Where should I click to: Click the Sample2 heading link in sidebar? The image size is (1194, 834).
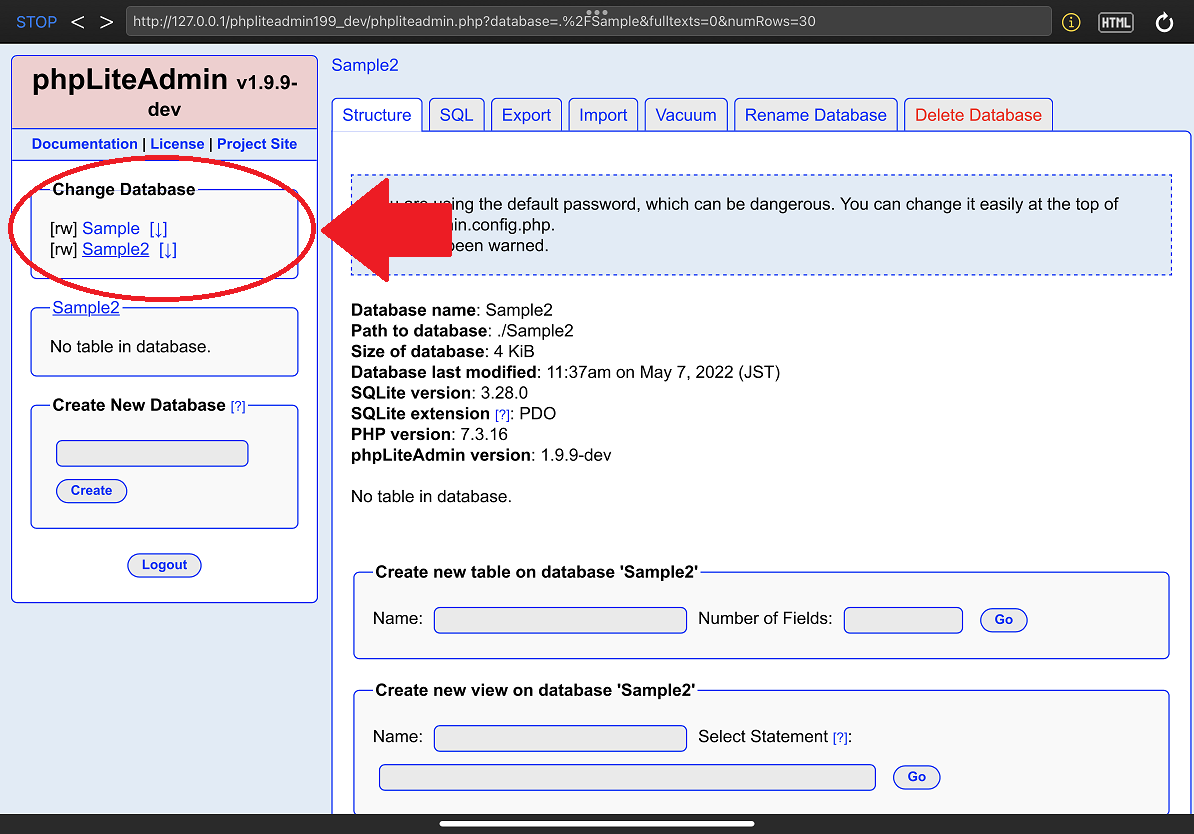point(86,308)
